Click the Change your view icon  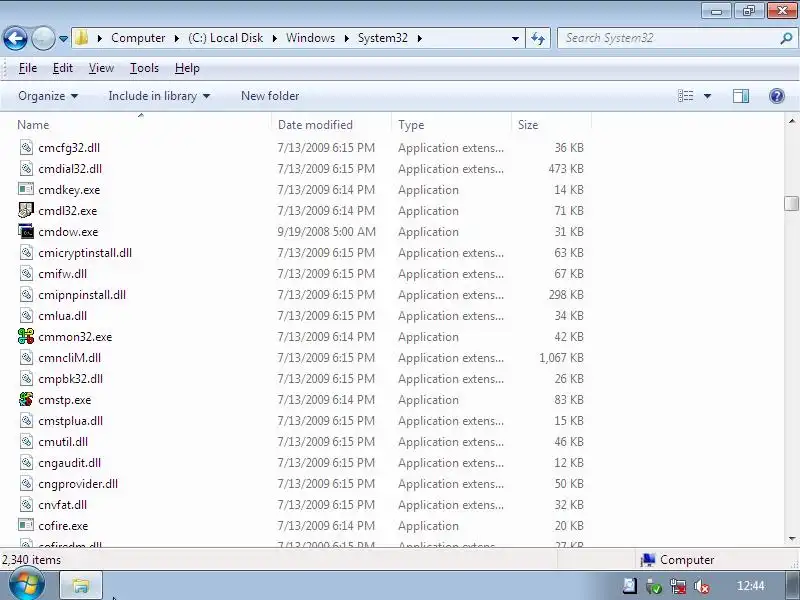[685, 96]
